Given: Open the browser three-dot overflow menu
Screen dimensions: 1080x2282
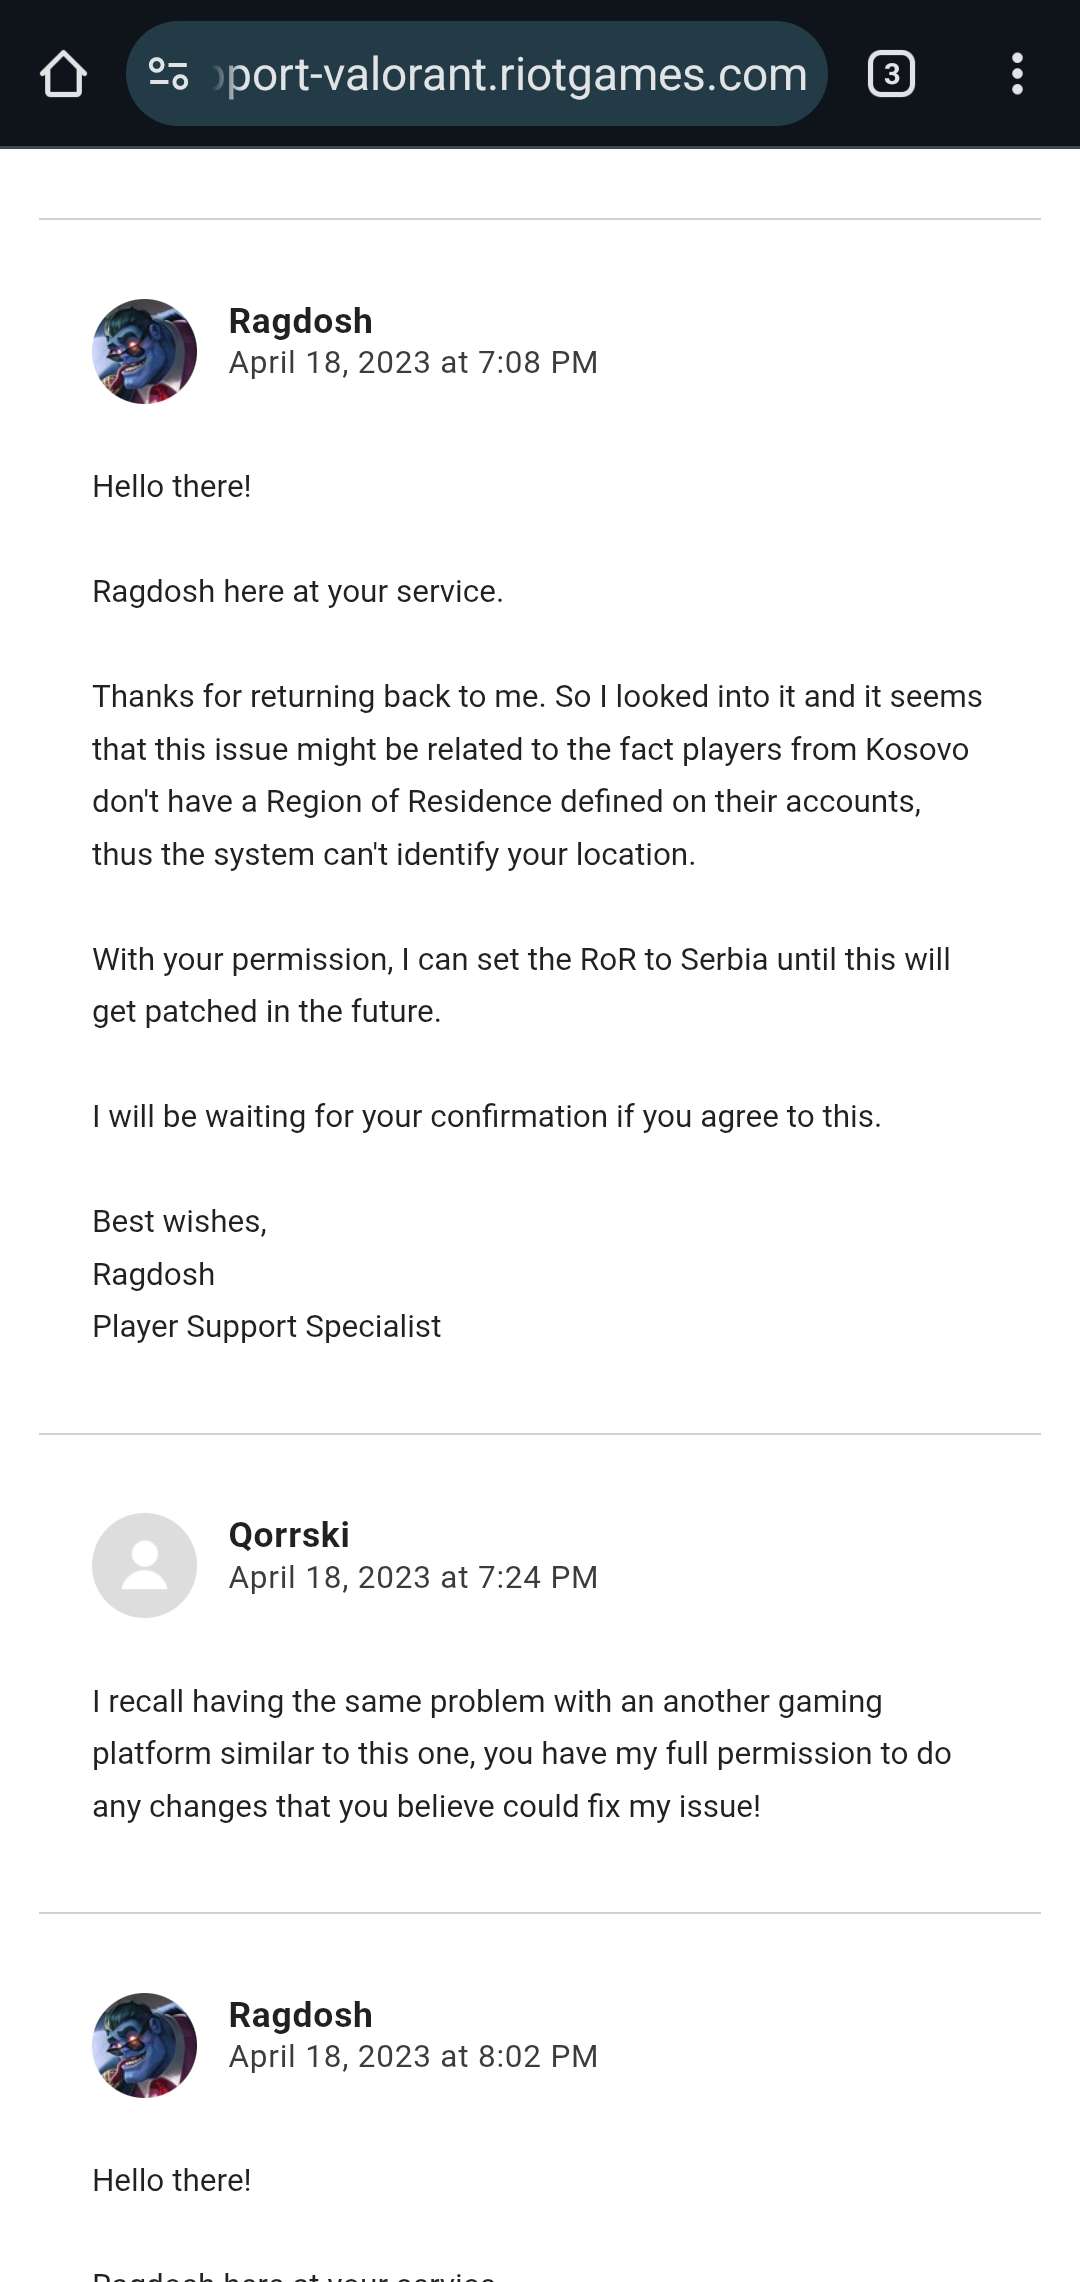Looking at the screenshot, I should pos(1017,74).
